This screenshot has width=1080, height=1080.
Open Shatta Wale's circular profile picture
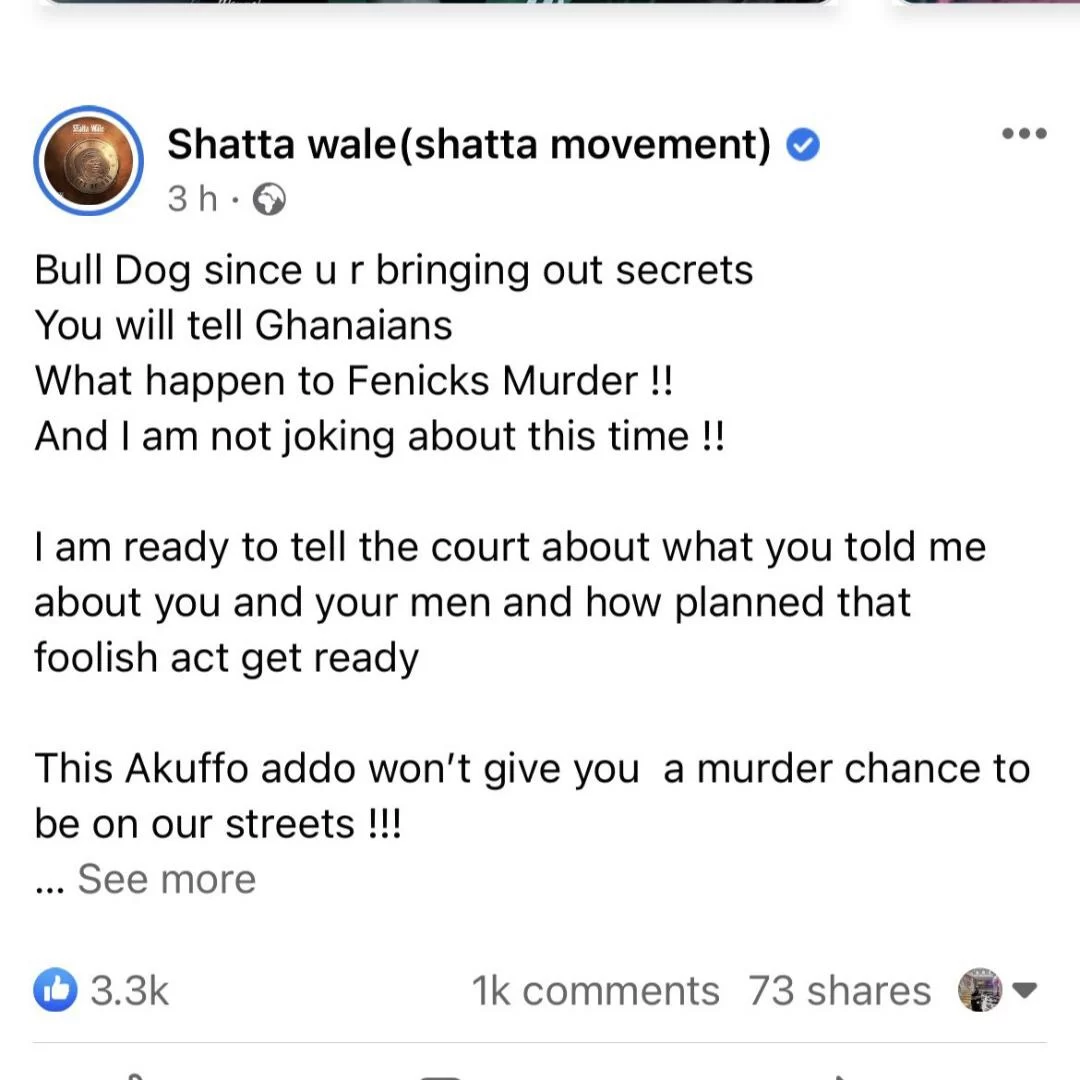click(88, 160)
